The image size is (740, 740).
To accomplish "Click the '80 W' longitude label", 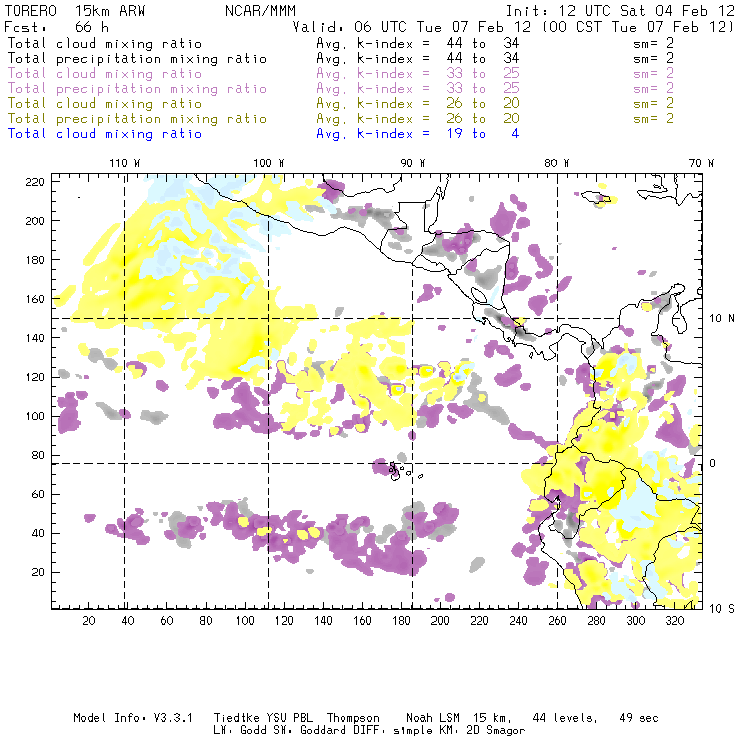I will click(557, 163).
